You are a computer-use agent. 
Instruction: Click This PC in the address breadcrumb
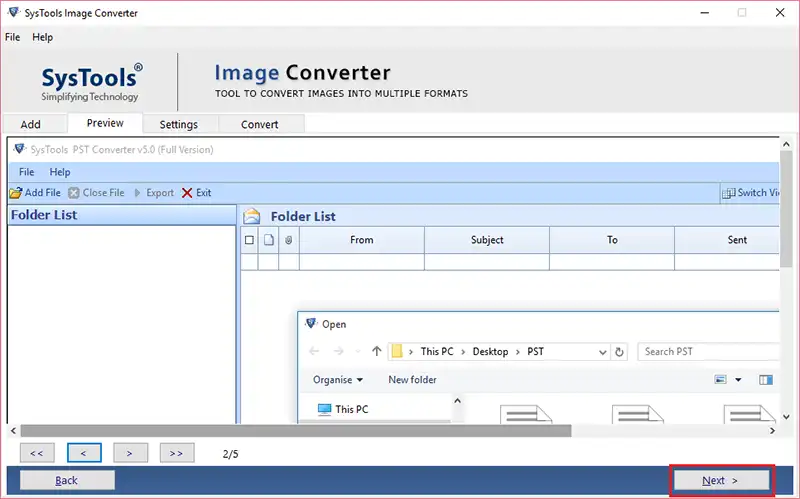coord(437,352)
